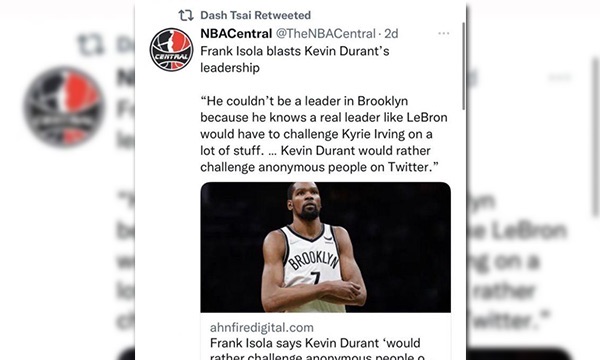Image resolution: width=600 pixels, height=360 pixels.
Task: Click the line about anonymous people on Twitter
Action: [x=319, y=167]
